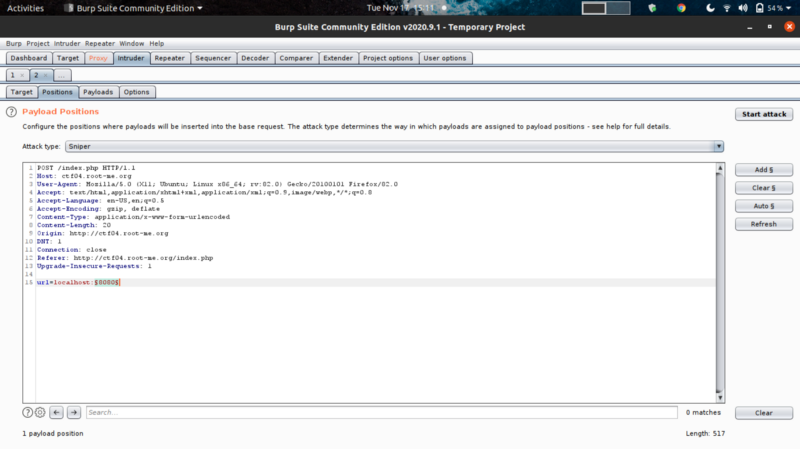
Task: Open the Window menu
Action: point(132,44)
